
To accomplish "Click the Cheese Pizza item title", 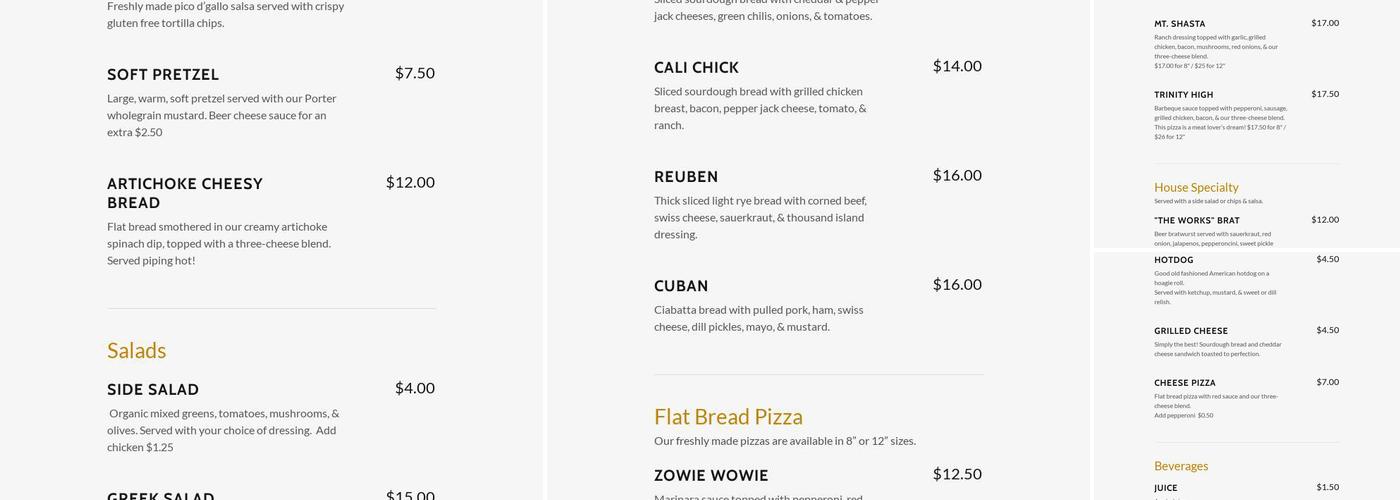I will coord(1184,383).
